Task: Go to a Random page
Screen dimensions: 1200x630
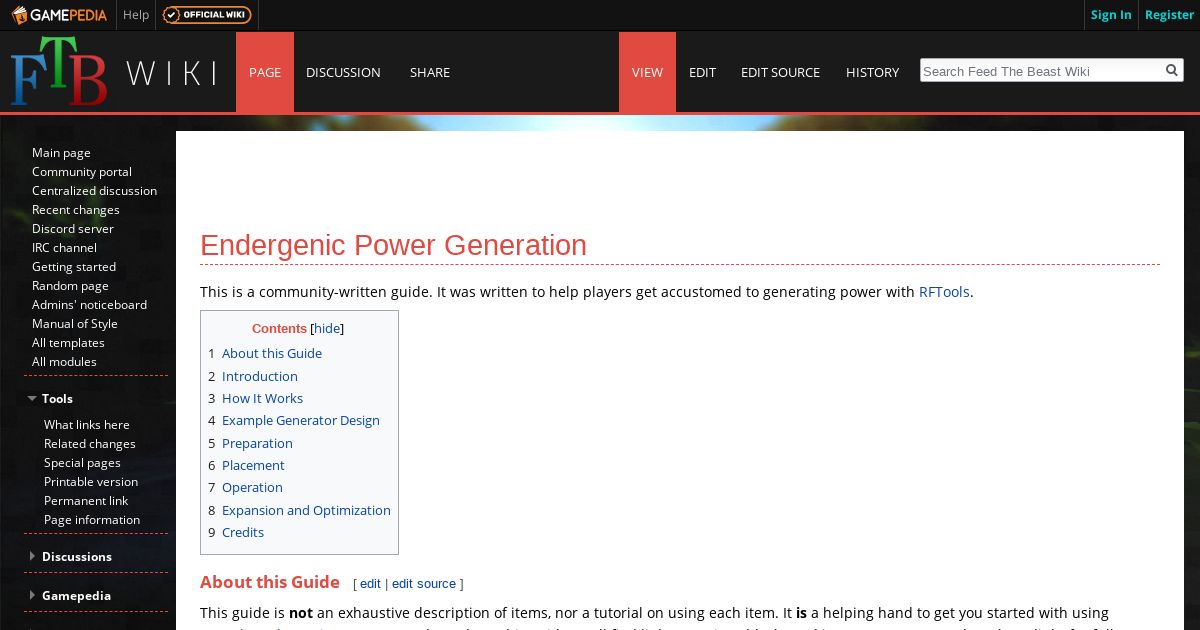Action: click(x=70, y=285)
